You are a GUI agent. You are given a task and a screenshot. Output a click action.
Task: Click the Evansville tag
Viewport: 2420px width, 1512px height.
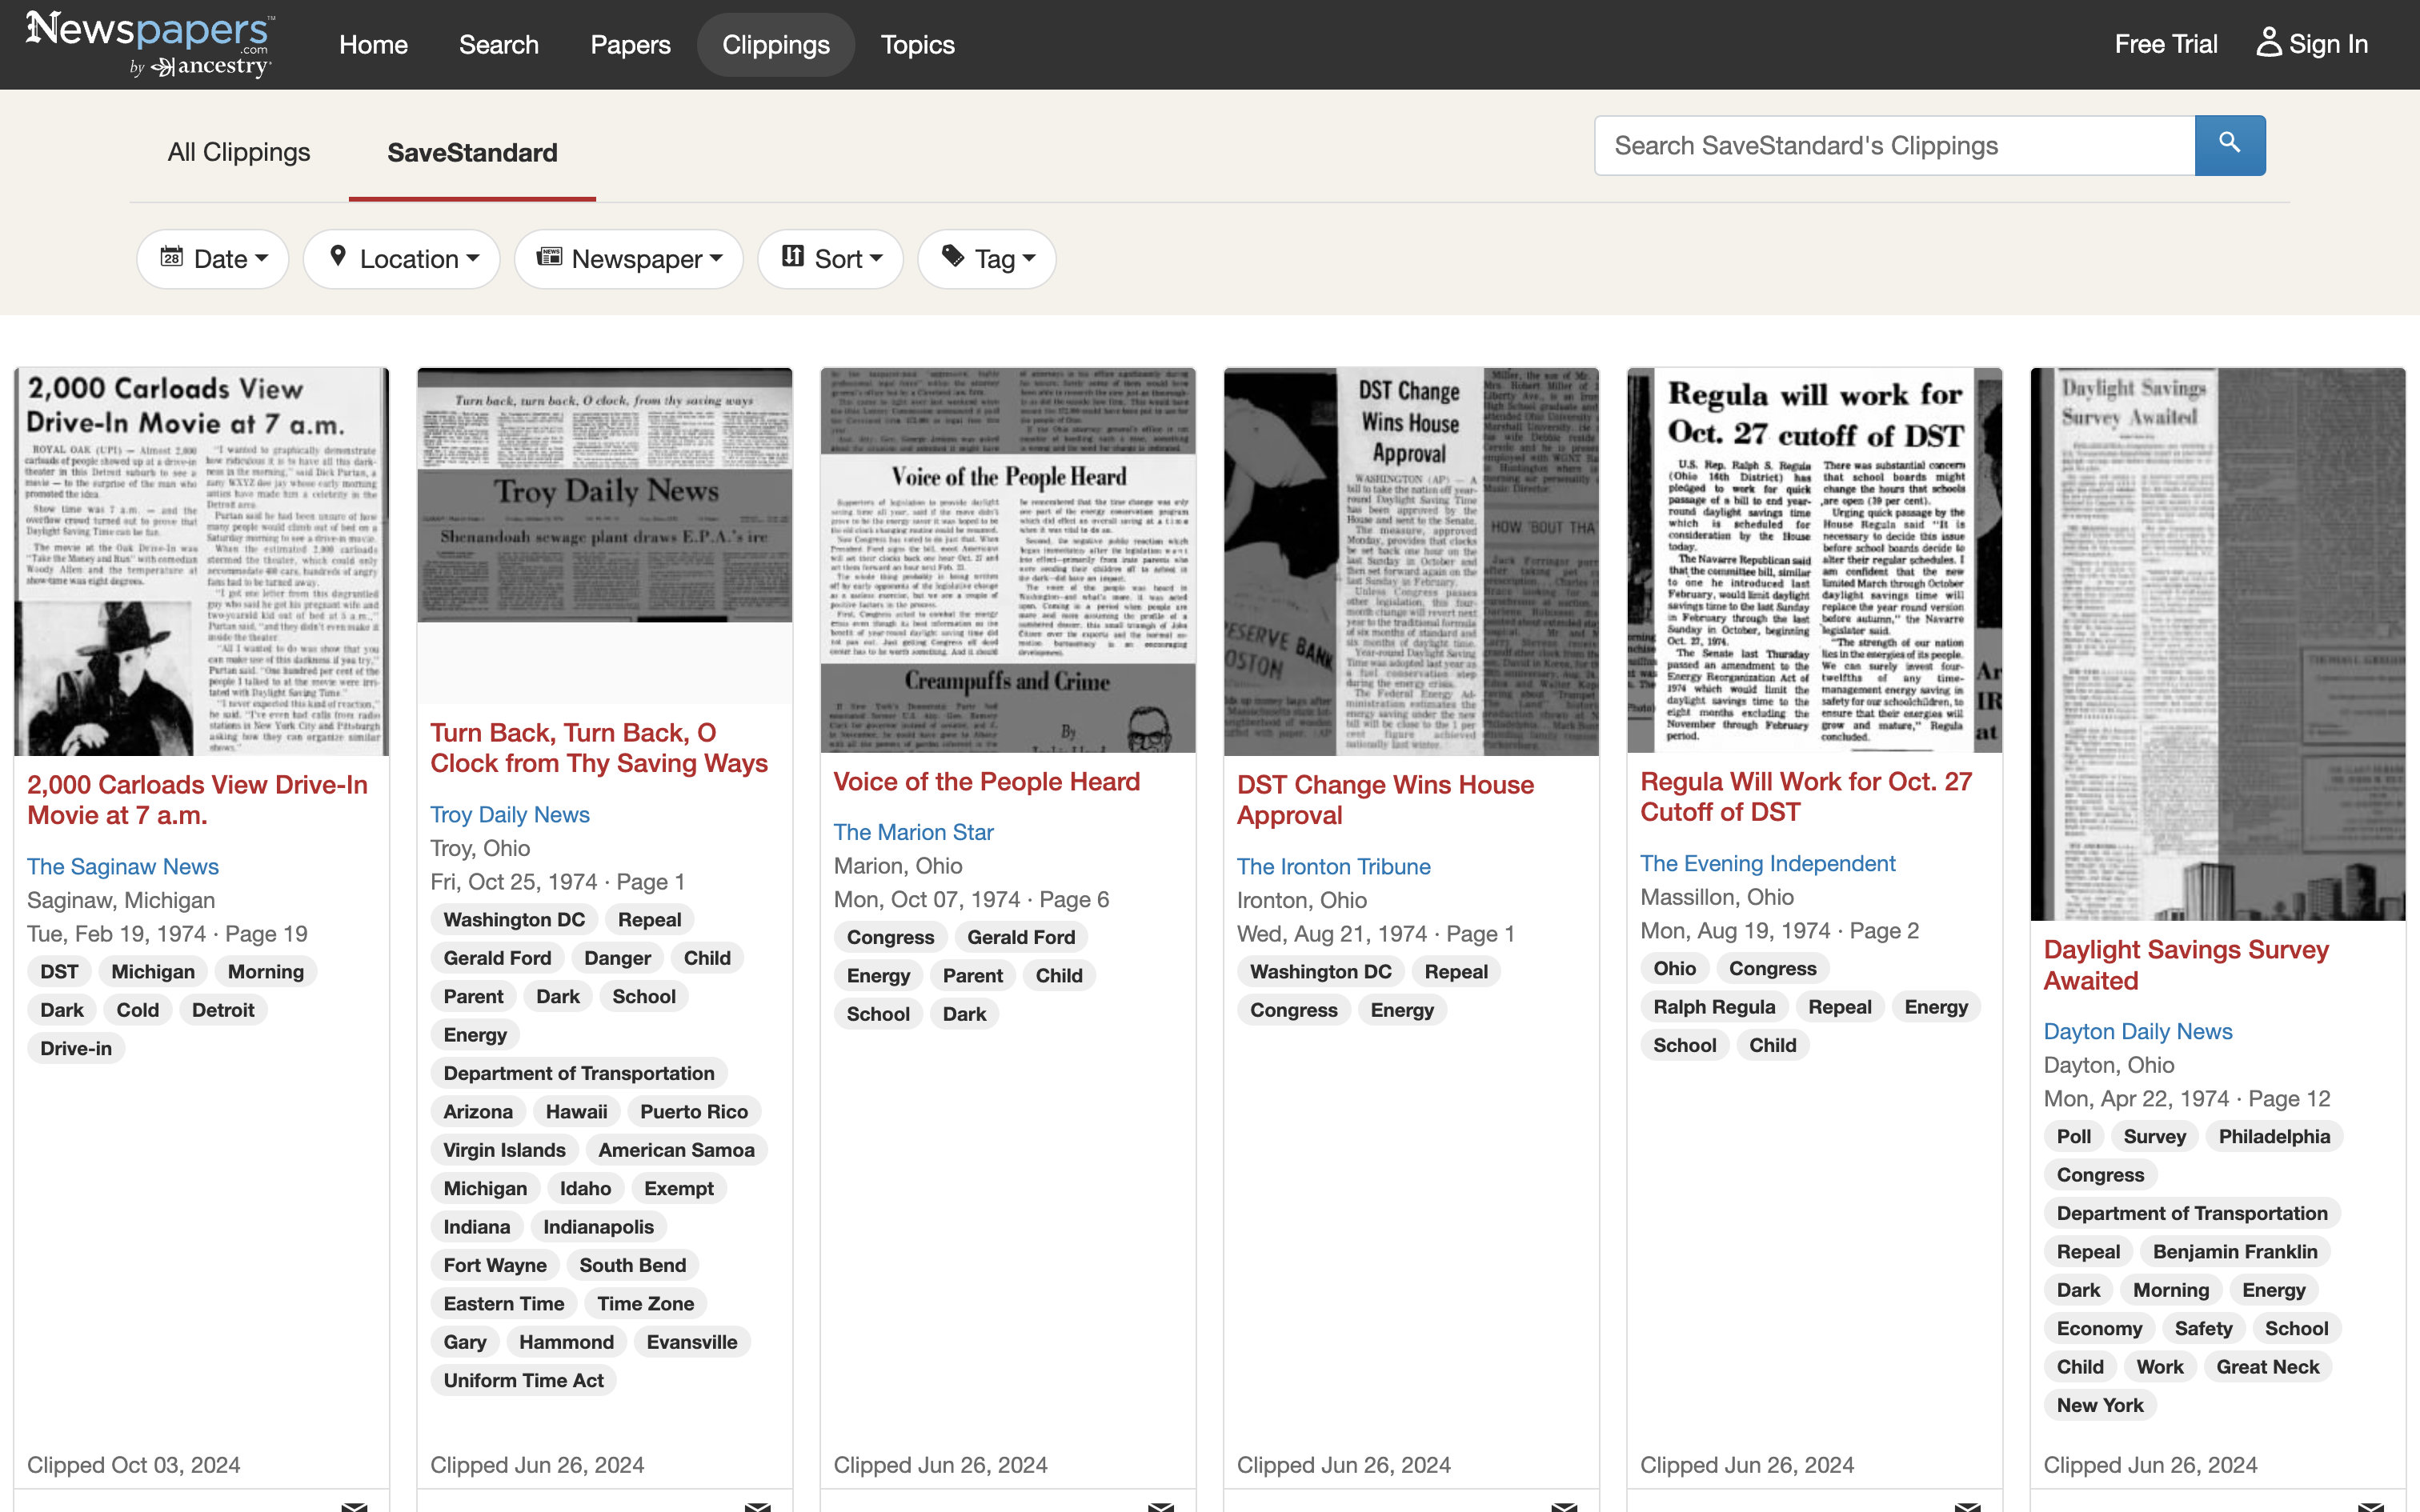[691, 1342]
